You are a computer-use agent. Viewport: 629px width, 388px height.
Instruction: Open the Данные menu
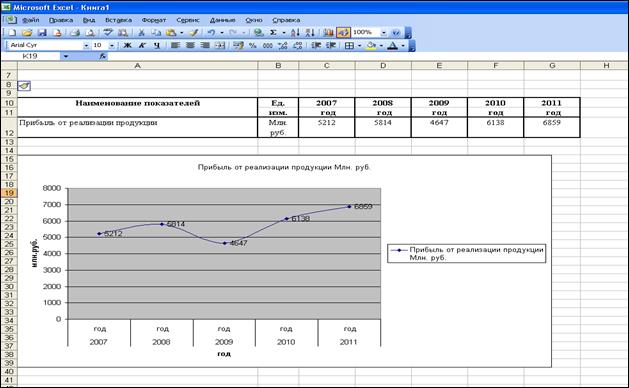(223, 20)
